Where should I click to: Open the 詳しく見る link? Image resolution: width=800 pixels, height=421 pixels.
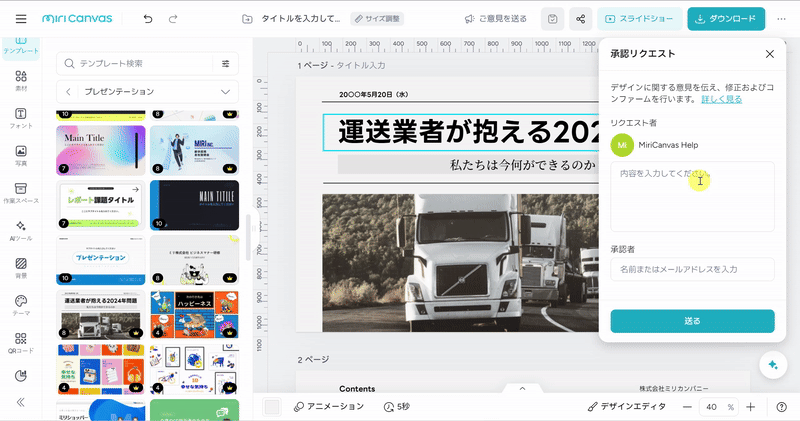click(x=721, y=100)
